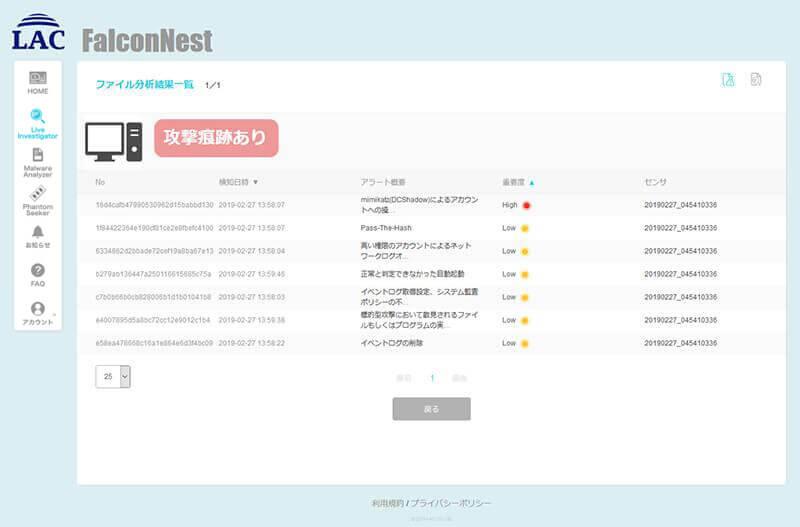The image size is (800, 527).
Task: Go to the next page link
Action: pyautogui.click(x=459, y=378)
